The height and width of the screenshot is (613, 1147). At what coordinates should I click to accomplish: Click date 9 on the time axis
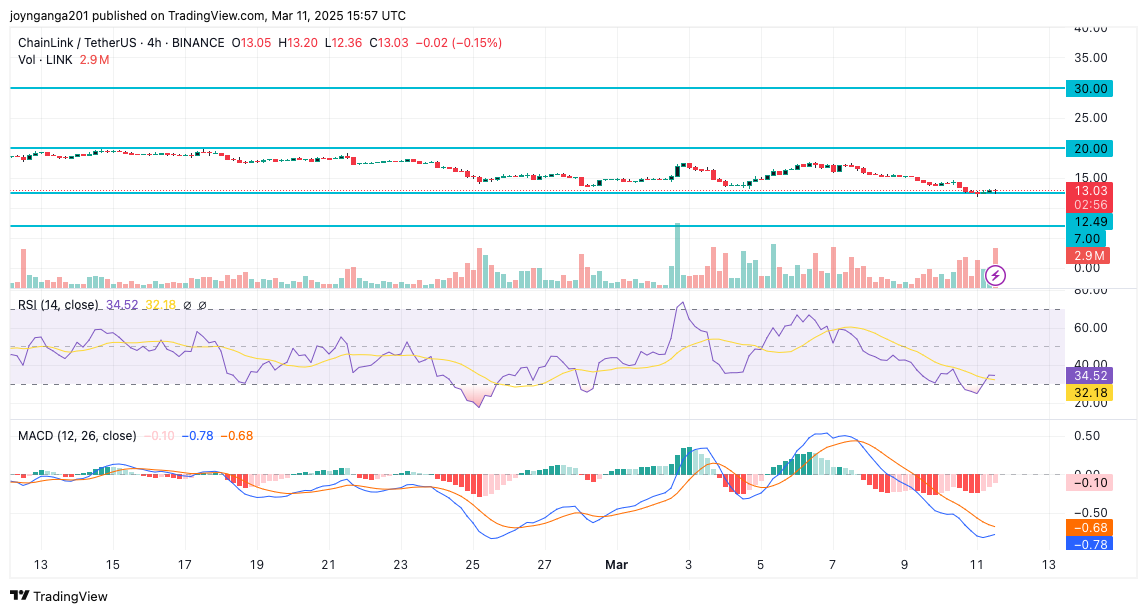pos(905,565)
